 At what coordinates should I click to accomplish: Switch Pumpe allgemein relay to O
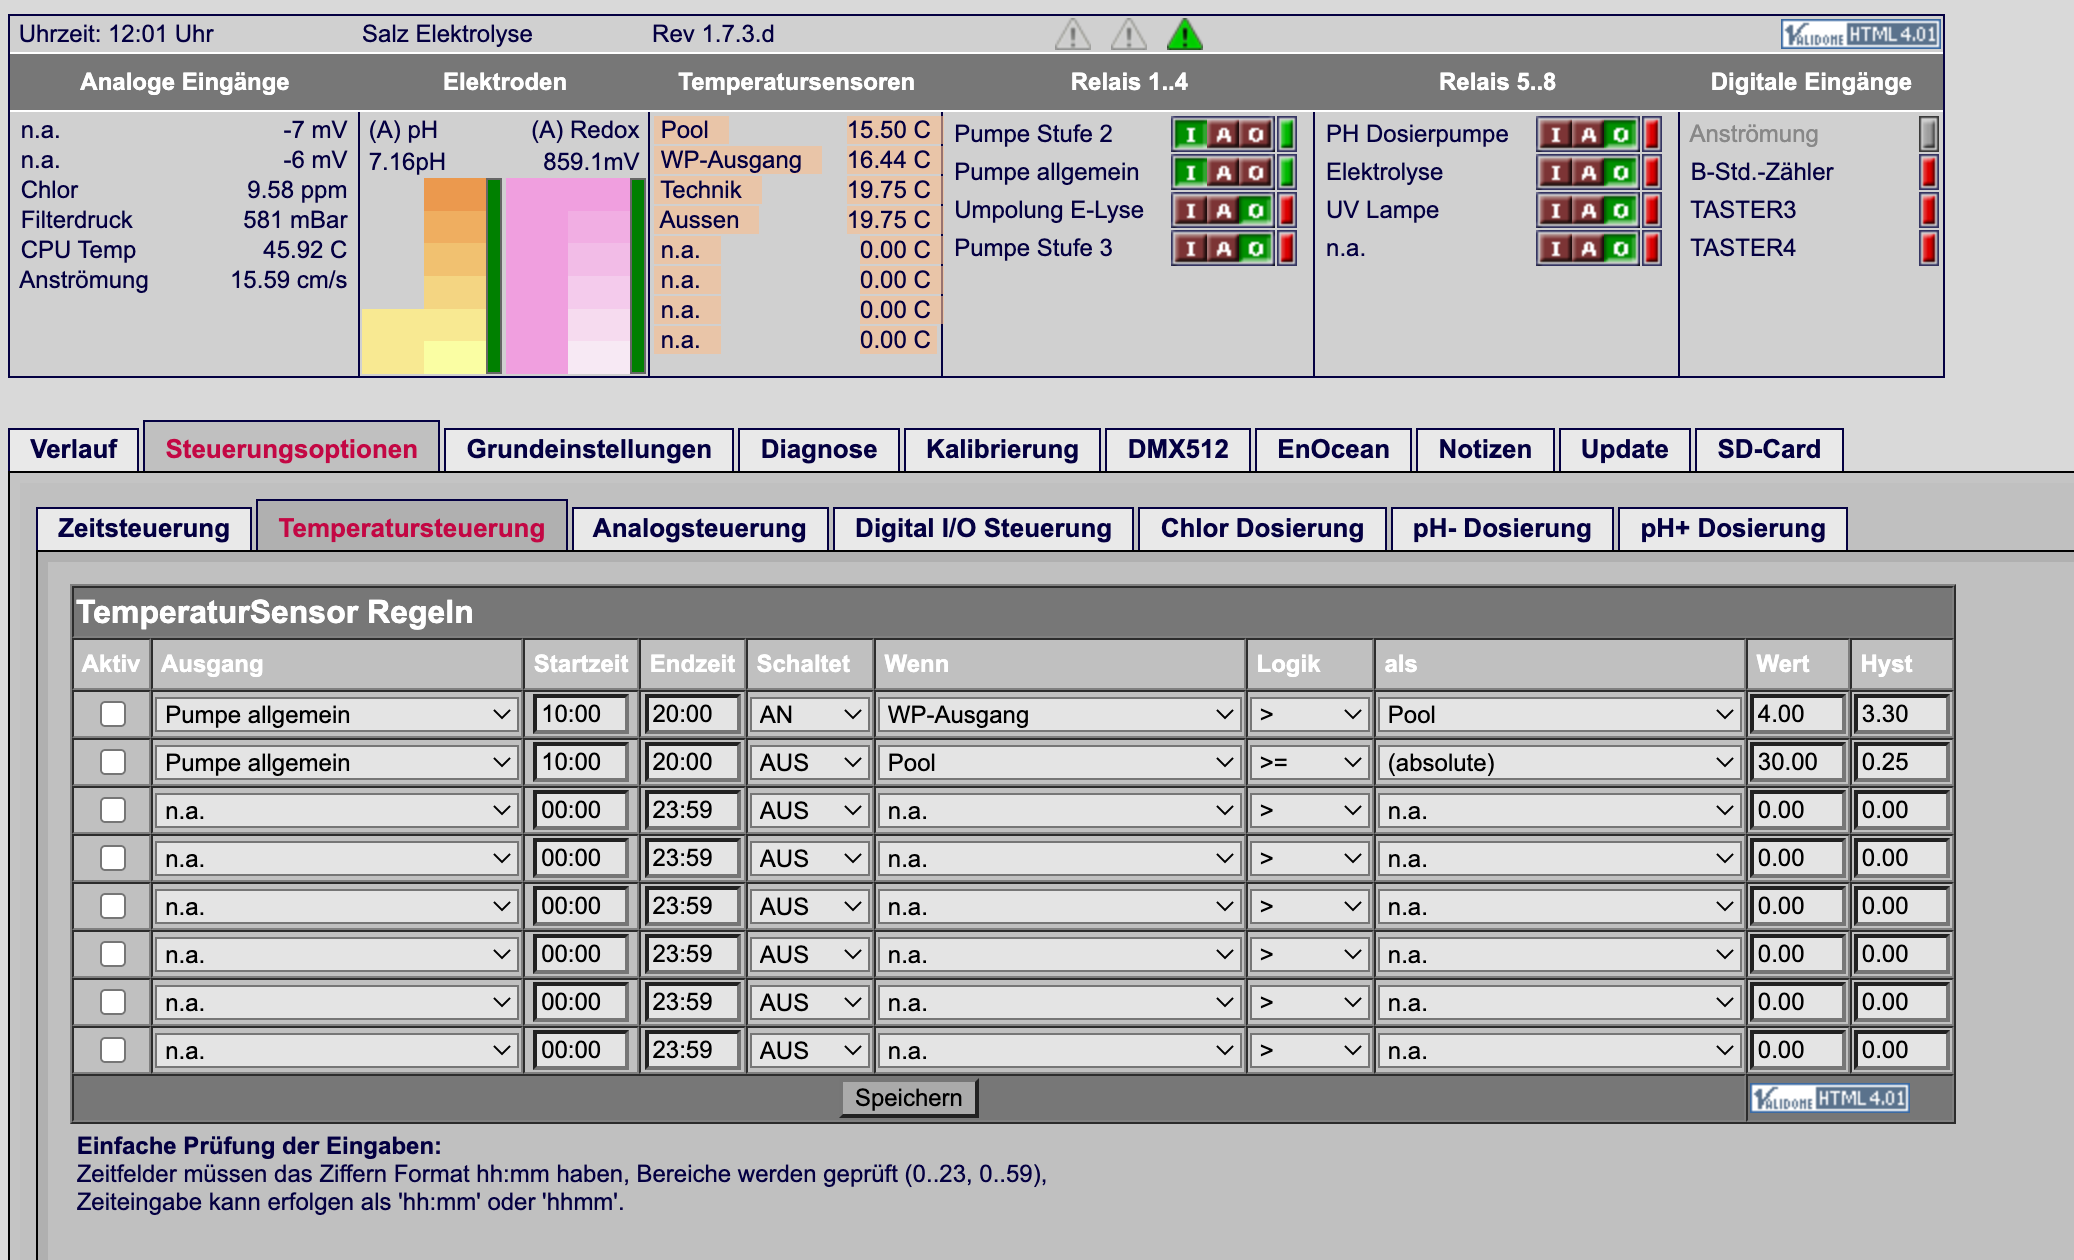1256,172
